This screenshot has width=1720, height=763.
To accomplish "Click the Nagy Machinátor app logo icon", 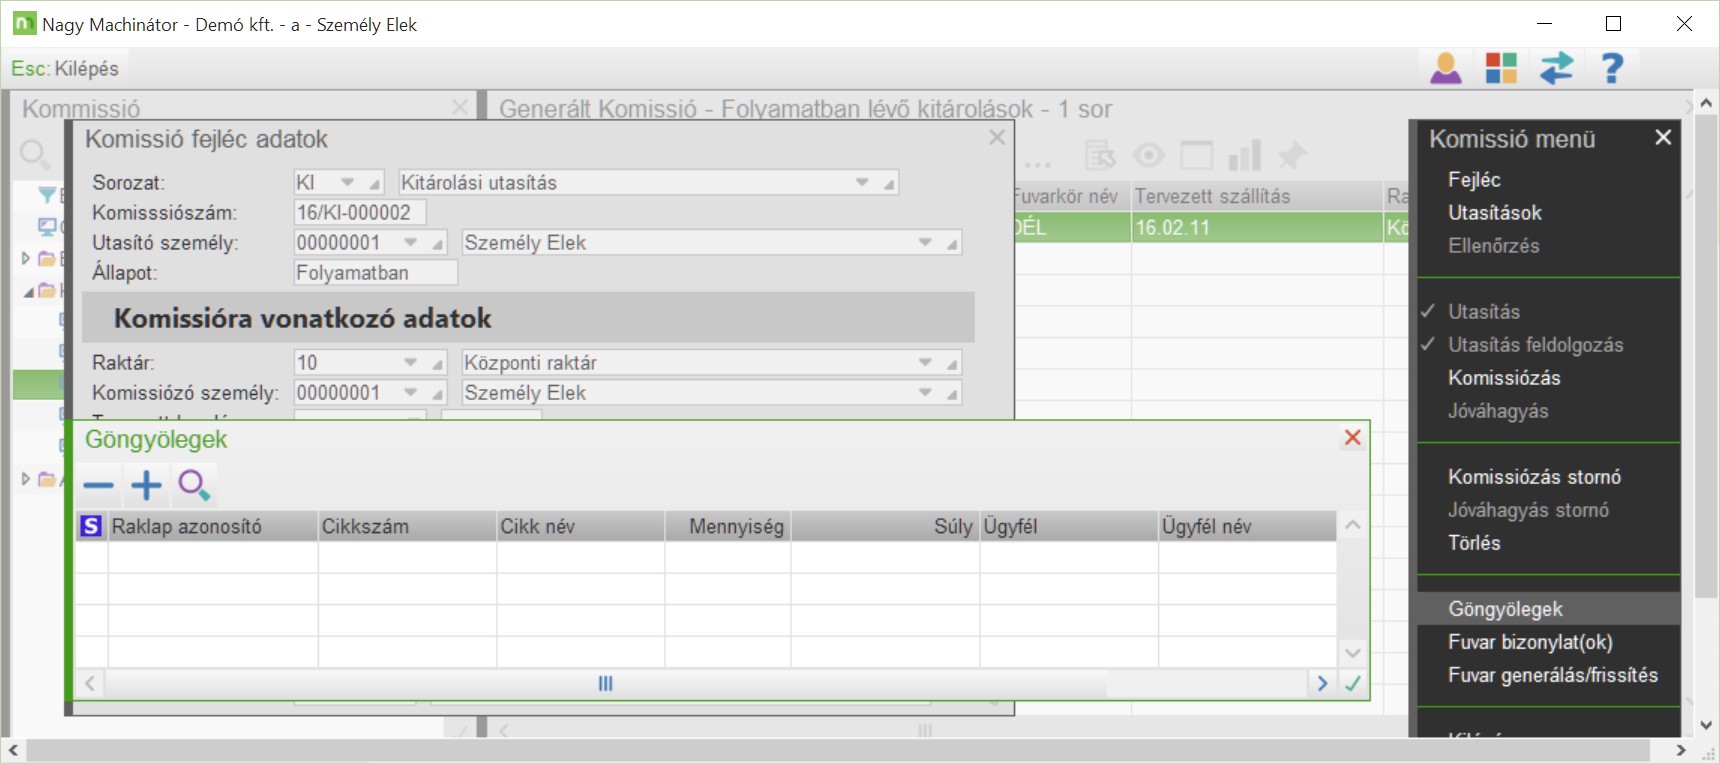I will click(x=24, y=23).
